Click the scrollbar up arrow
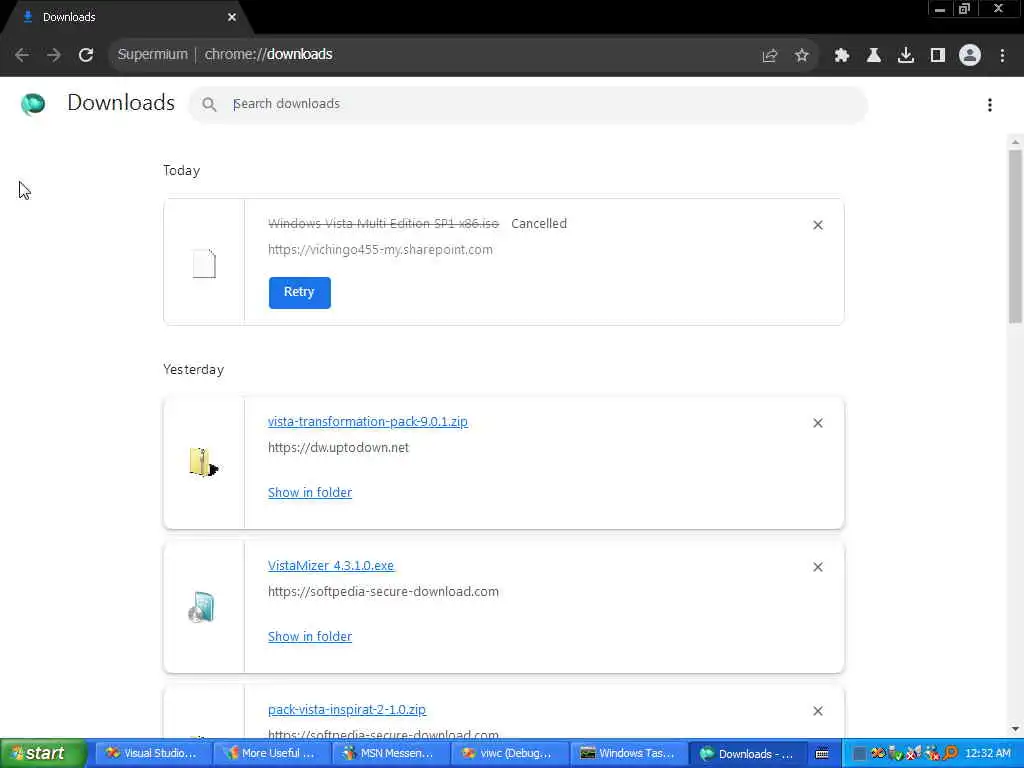The height and width of the screenshot is (768, 1024). coord(1015,142)
